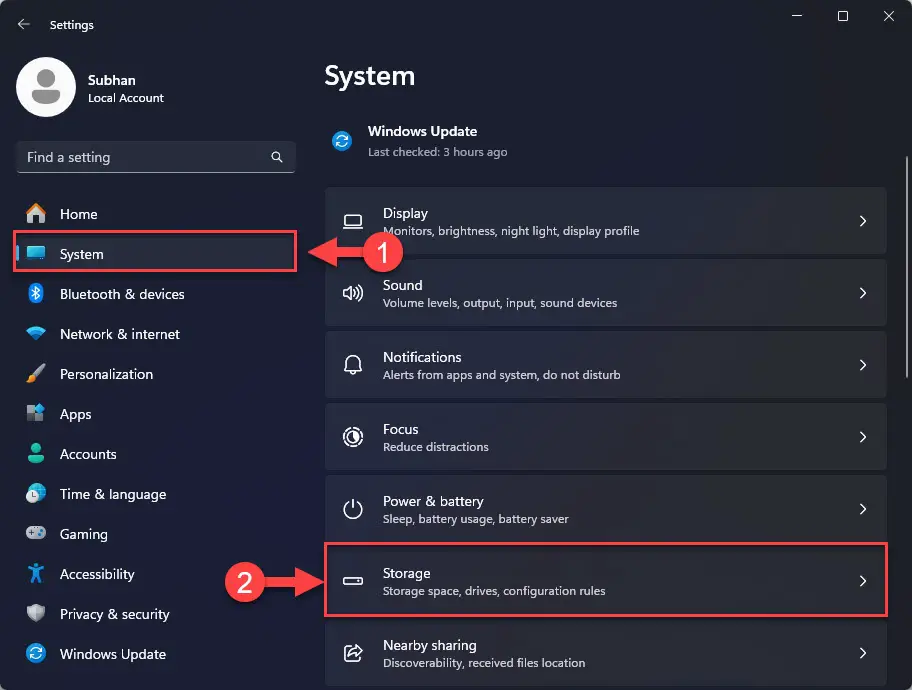Viewport: 912px width, 690px height.
Task: Maximize the Settings window
Action: click(x=842, y=16)
